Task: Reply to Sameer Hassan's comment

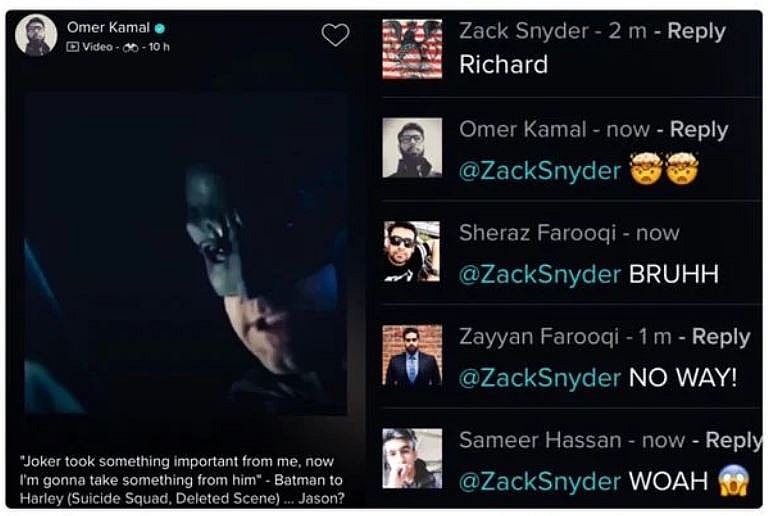Action: coord(734,440)
